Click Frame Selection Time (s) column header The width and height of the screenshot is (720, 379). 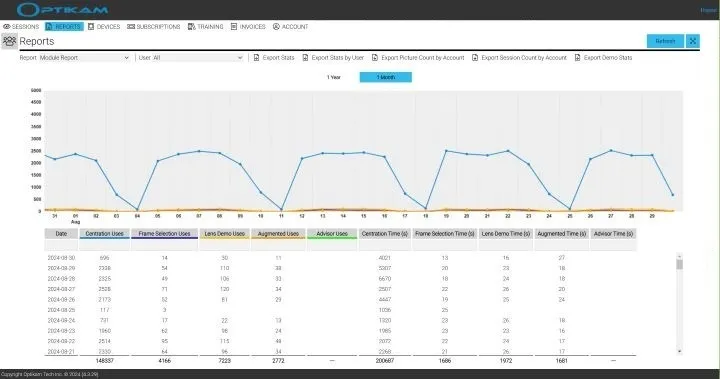pyautogui.click(x=444, y=234)
